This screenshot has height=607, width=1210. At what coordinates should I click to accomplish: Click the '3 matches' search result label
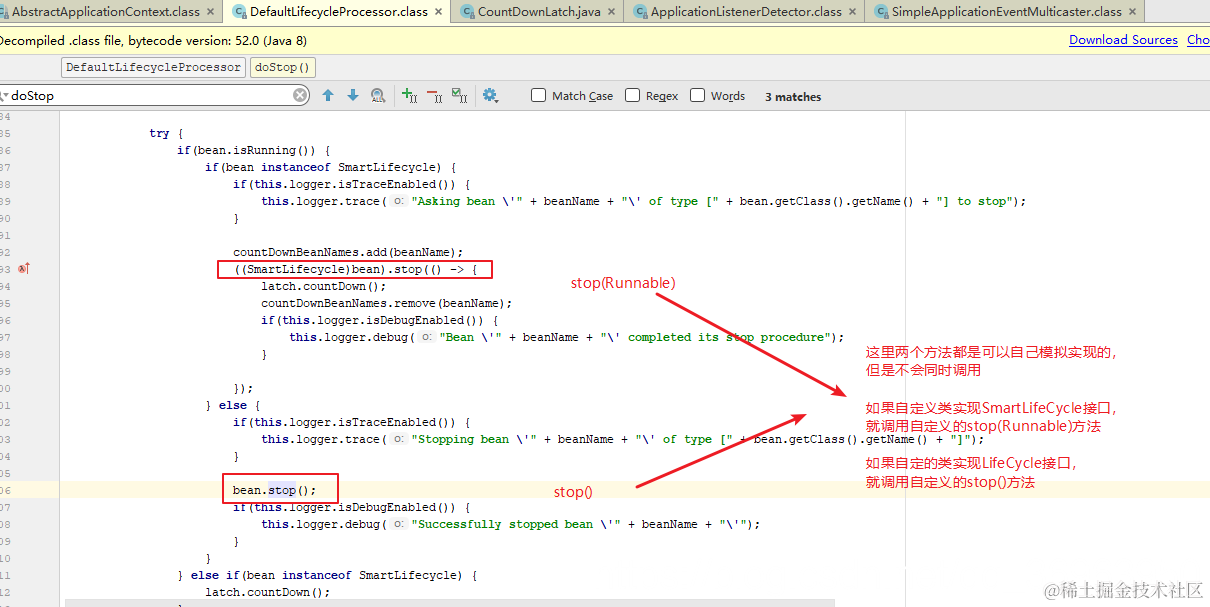(x=793, y=97)
